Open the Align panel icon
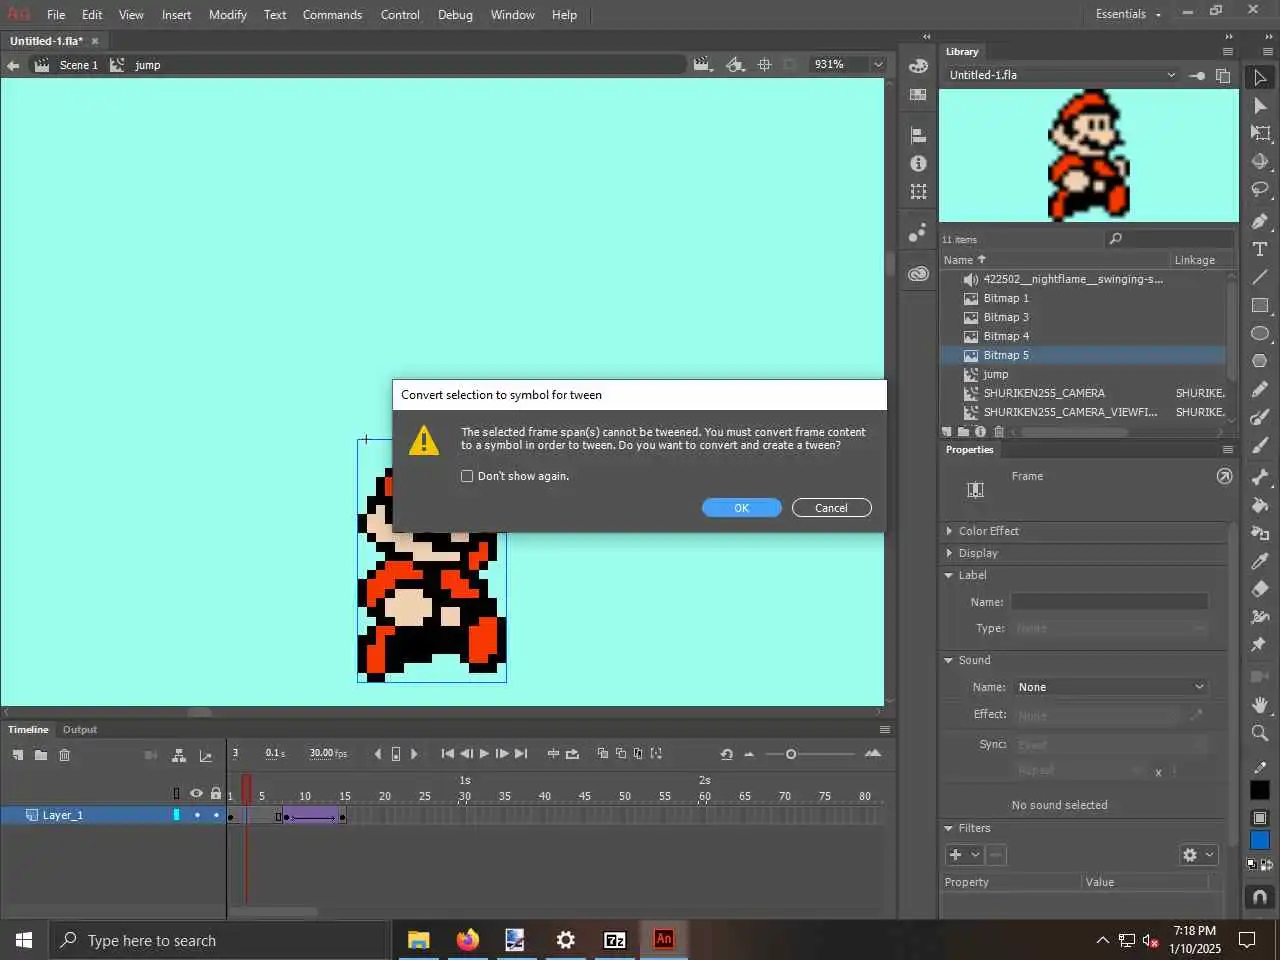Image resolution: width=1280 pixels, height=960 pixels. click(918, 135)
